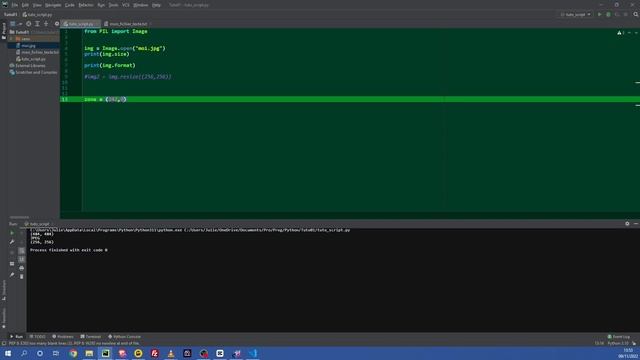The height and width of the screenshot is (360, 640).
Task: Toggle Project tool window side tab
Action: tap(4, 31)
